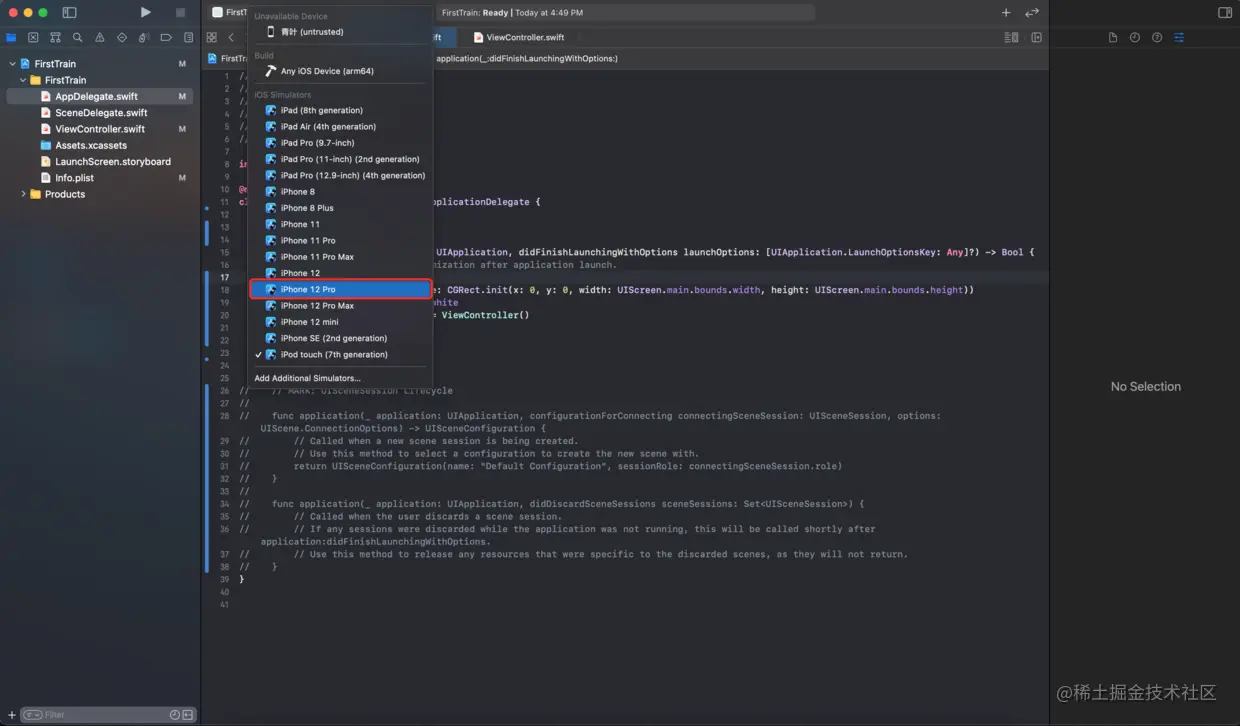The height and width of the screenshot is (726, 1240).
Task: Show the Quick Help inspector
Action: click(x=1157, y=37)
